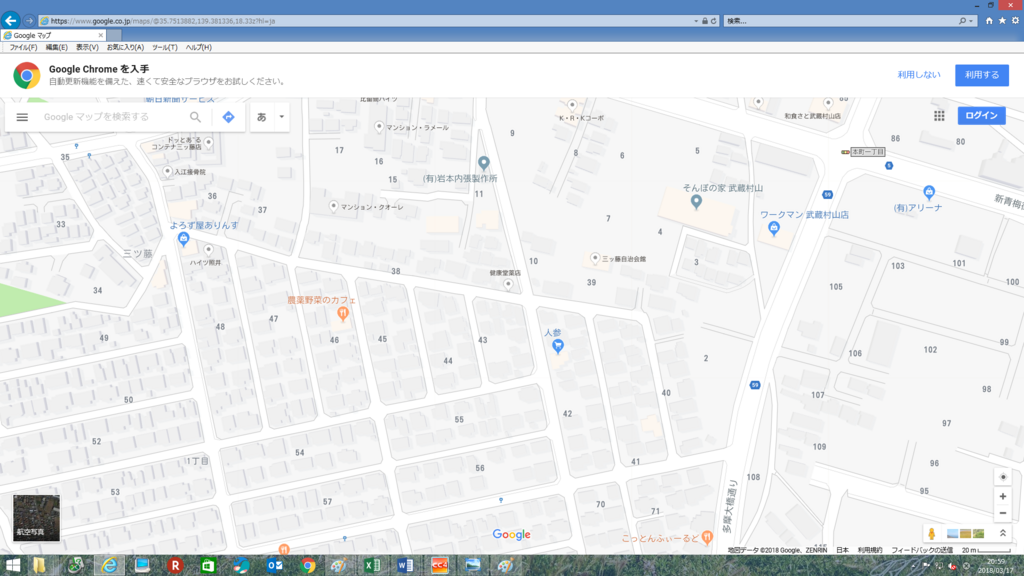
Task: Open the 利用規約 terms link
Action: [870, 551]
